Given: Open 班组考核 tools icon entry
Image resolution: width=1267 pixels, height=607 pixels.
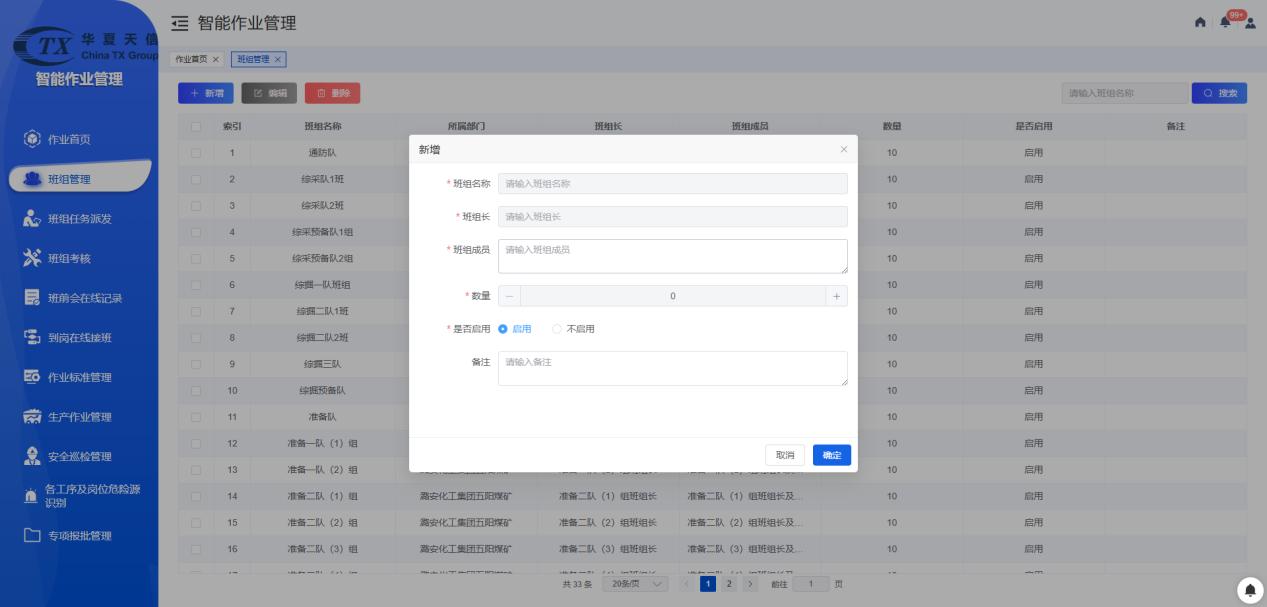Looking at the screenshot, I should 31,258.
